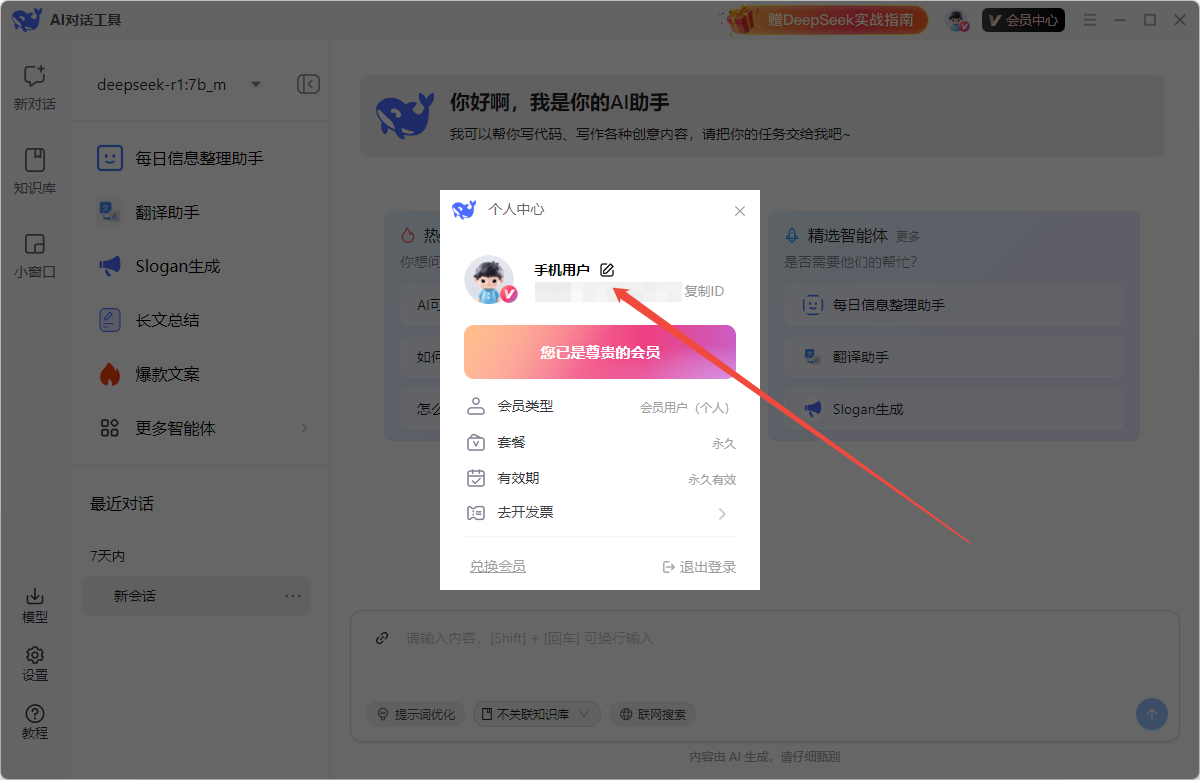Open the 知识库 knowledge base sidebar icon

35,170
